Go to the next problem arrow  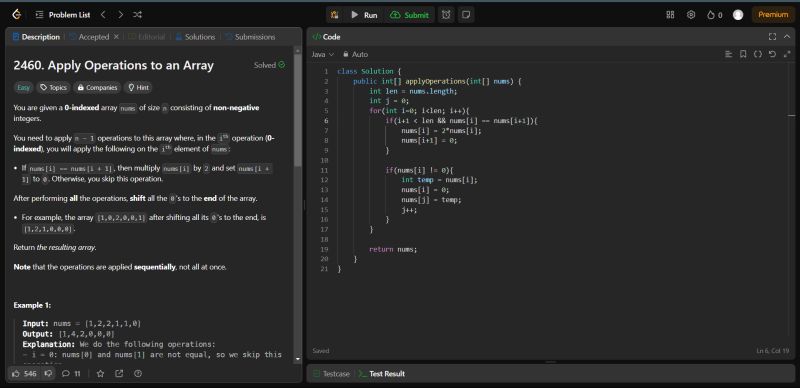[120, 15]
